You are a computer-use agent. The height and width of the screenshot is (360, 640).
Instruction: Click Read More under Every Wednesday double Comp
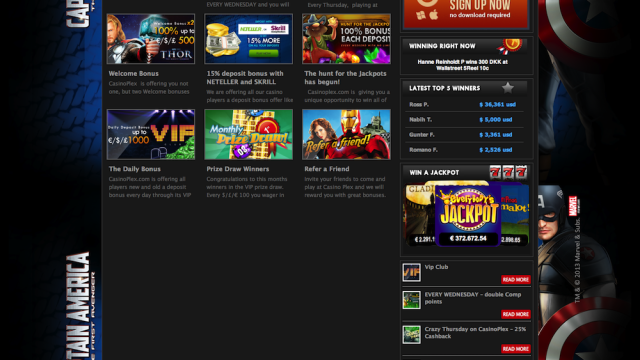(x=516, y=314)
